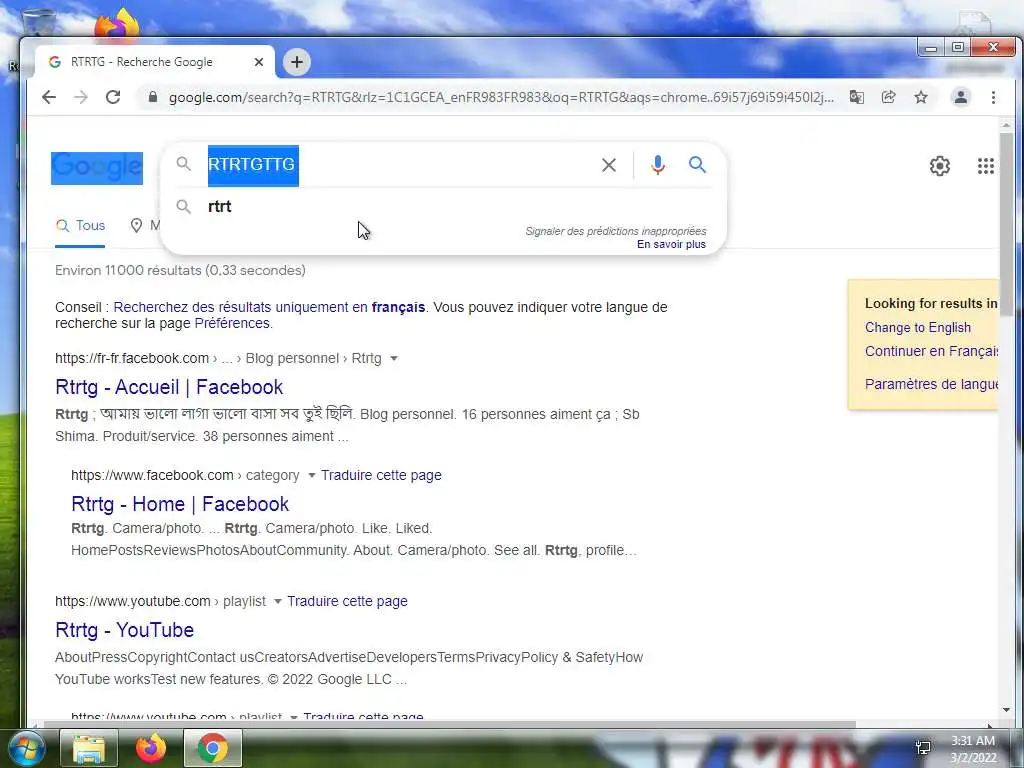Expand dropdown arrow beside first youtube.com playlist
This screenshot has height=768, width=1024.
pyautogui.click(x=278, y=601)
